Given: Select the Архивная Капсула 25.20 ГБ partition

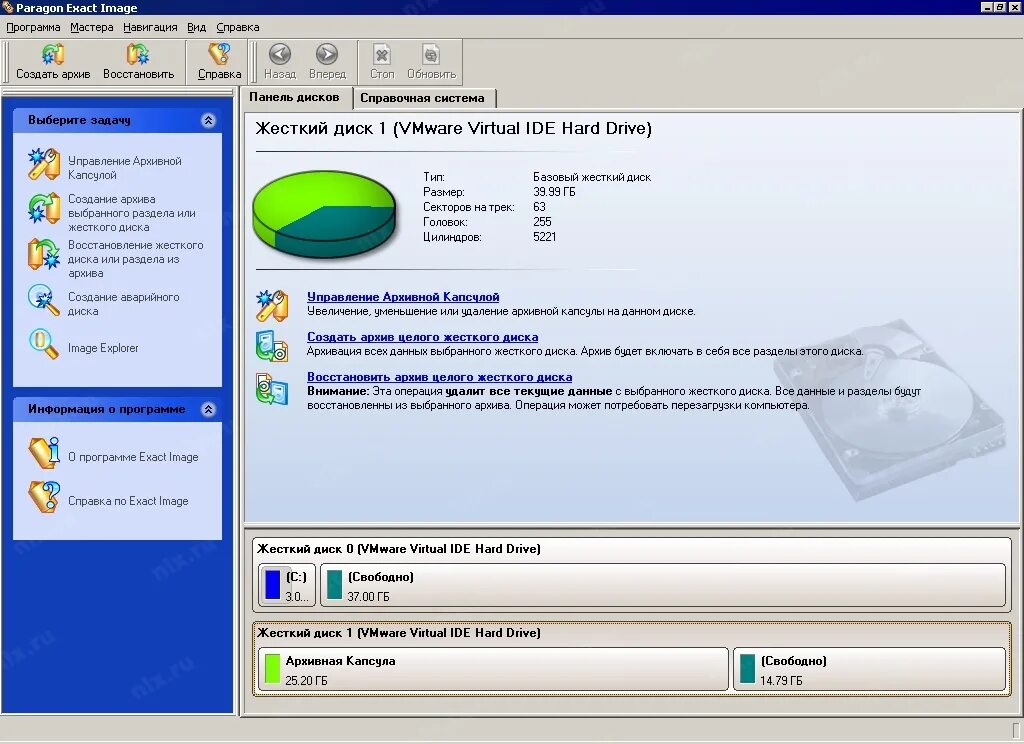Looking at the screenshot, I should [x=493, y=669].
